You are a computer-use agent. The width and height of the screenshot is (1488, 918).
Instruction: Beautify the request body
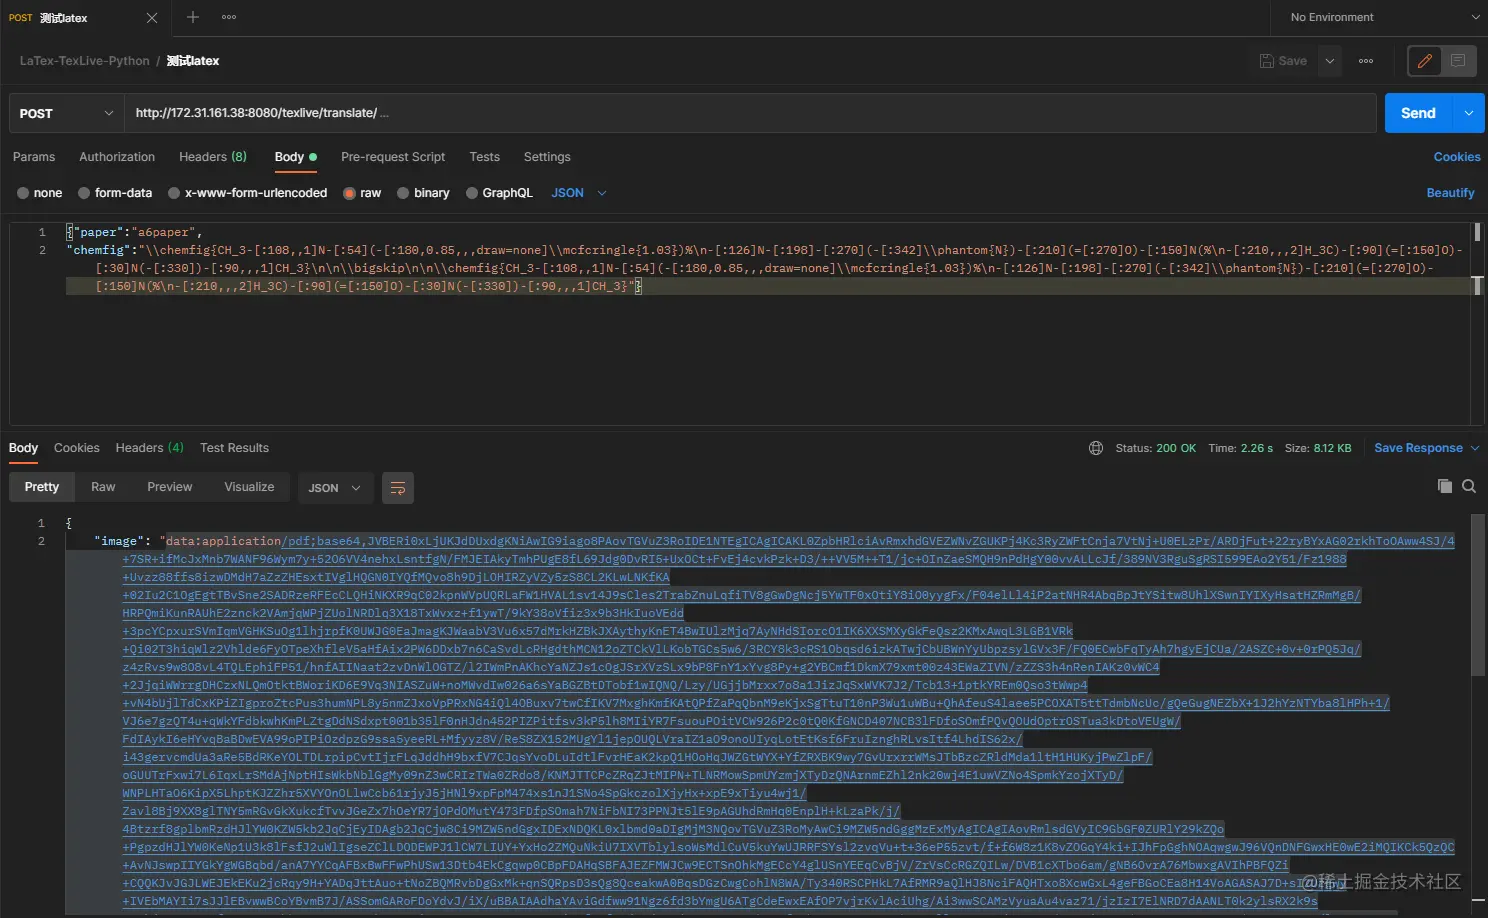[x=1450, y=193]
